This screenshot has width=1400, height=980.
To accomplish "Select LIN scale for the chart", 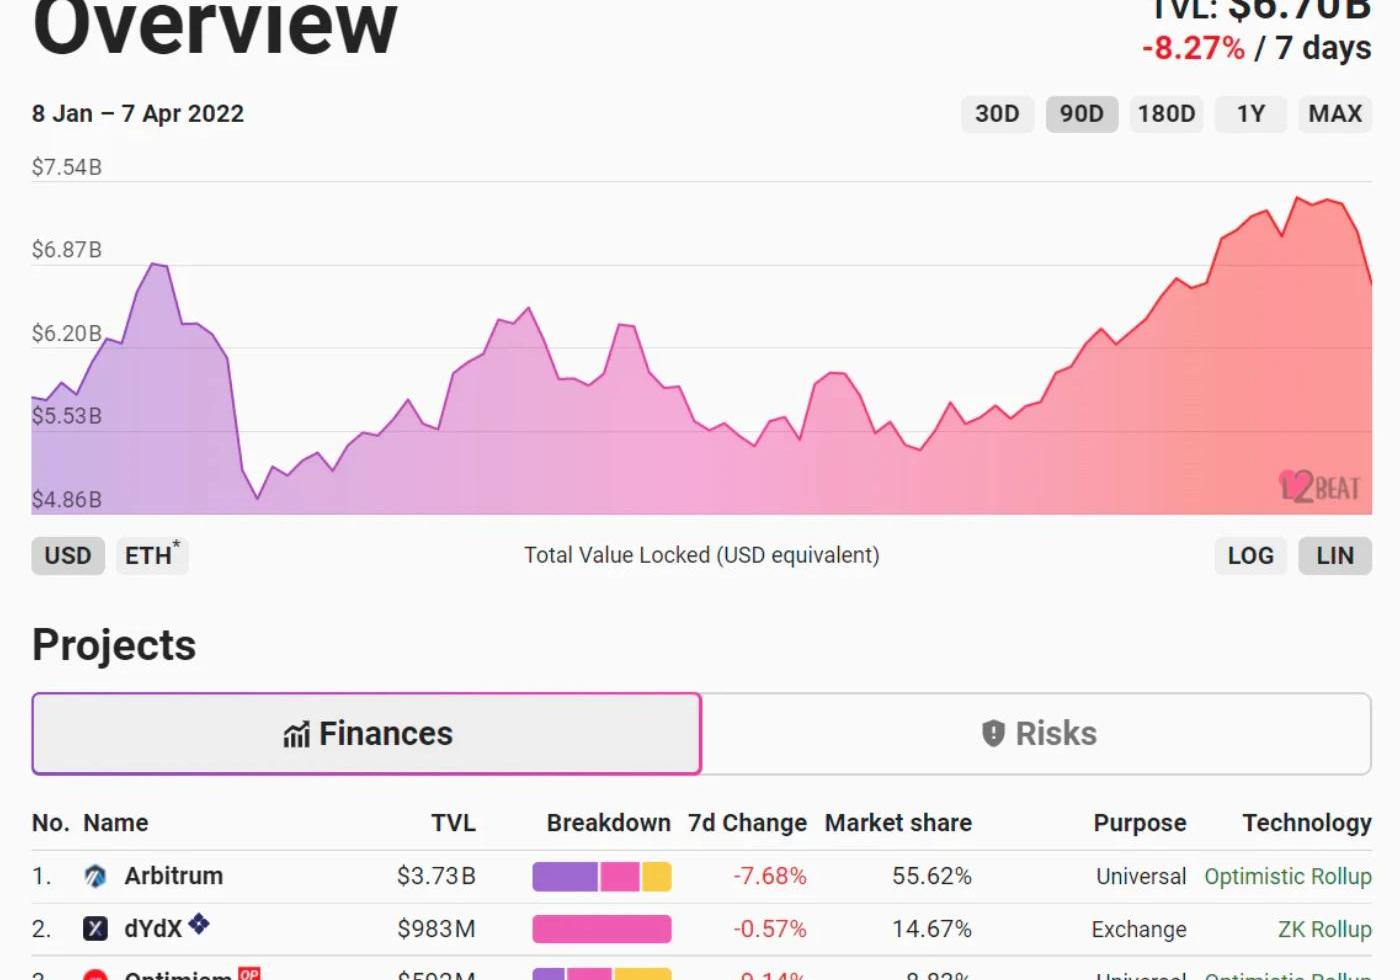I will pos(1335,555).
